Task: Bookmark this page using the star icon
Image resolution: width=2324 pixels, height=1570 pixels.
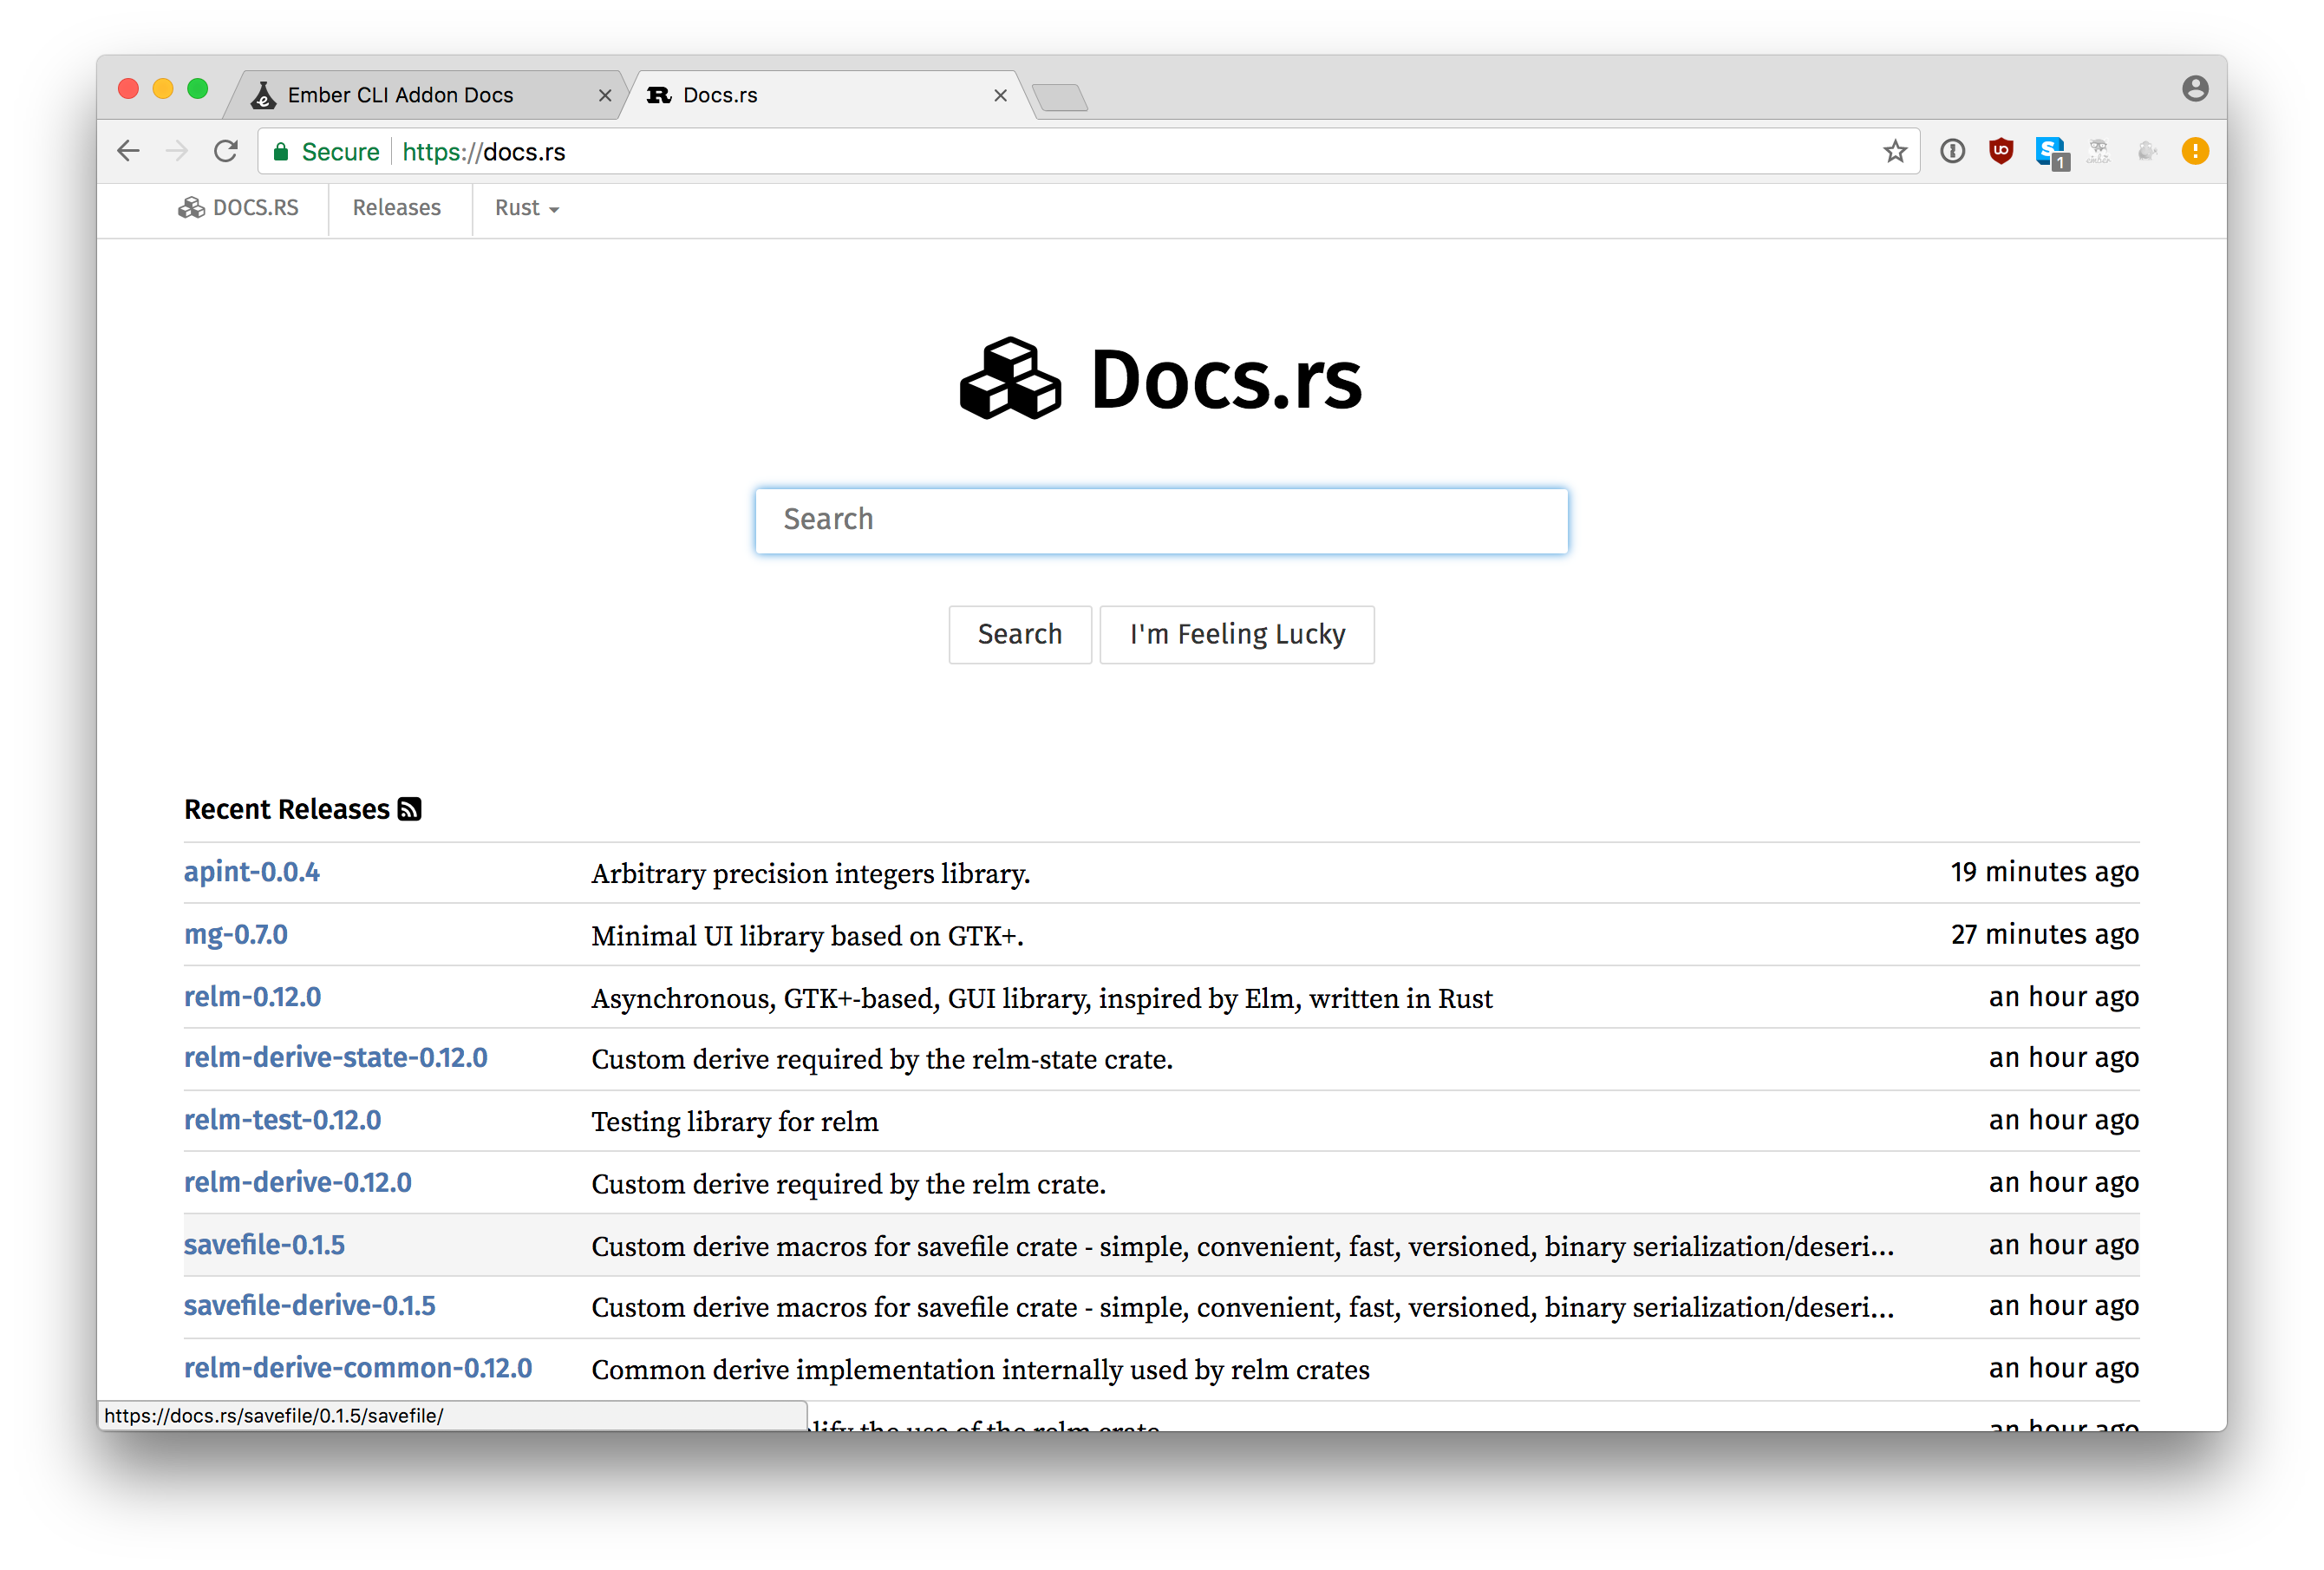Action: (x=1895, y=151)
